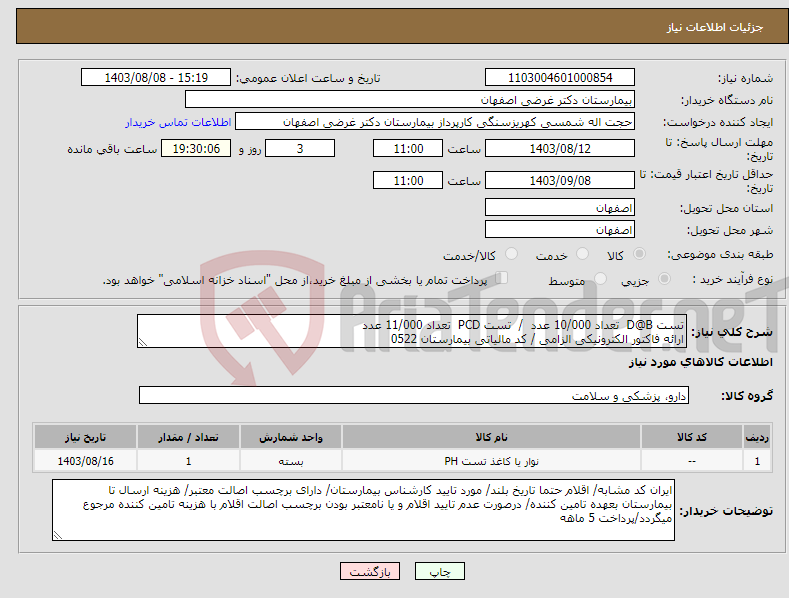The width and height of the screenshot is (789, 598).
Task: Click the announcement date field 1403/08/08 - 15:19
Action: point(156,78)
